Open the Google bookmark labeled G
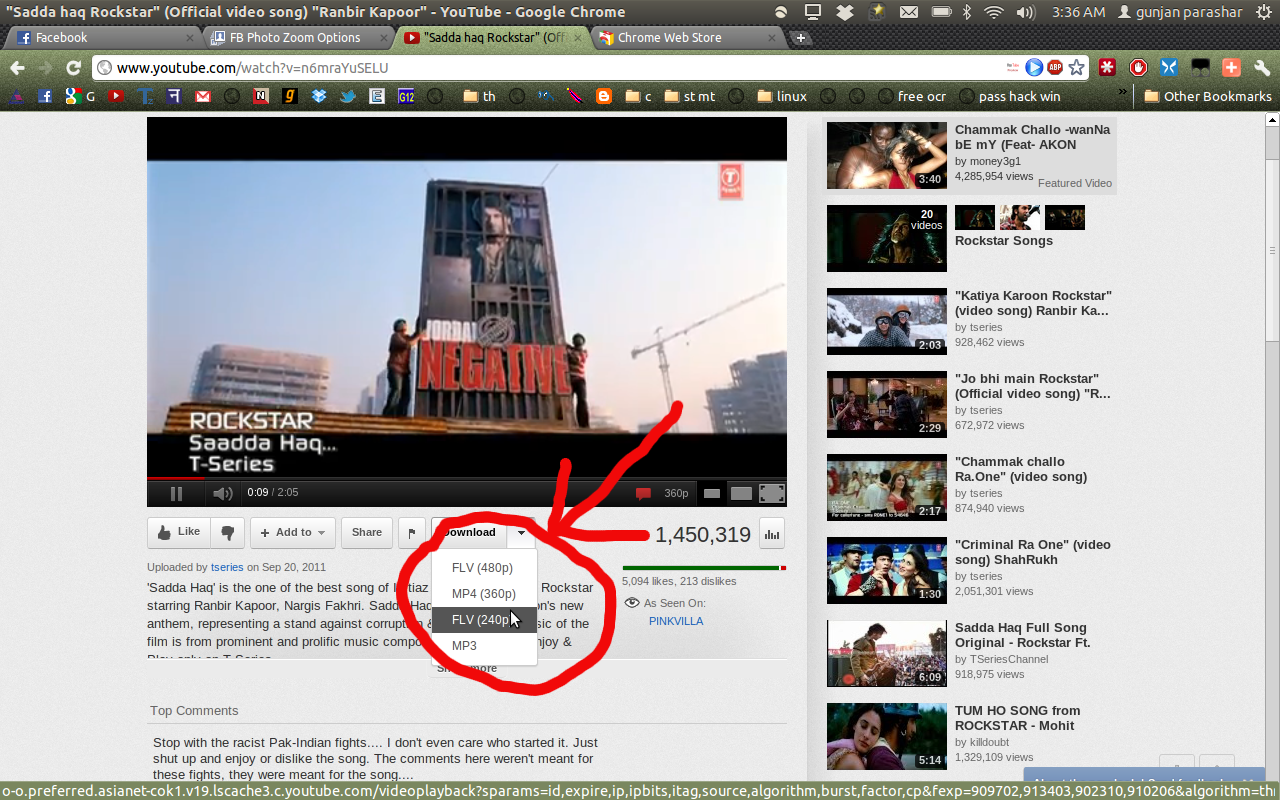Image resolution: width=1280 pixels, height=800 pixels. (x=79, y=97)
